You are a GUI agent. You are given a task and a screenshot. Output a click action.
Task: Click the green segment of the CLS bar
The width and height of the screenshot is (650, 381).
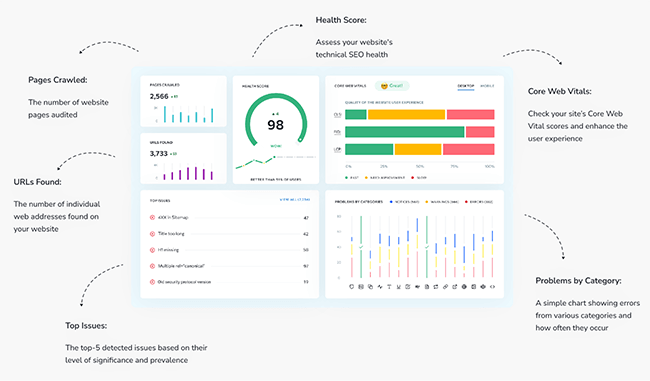click(356, 114)
